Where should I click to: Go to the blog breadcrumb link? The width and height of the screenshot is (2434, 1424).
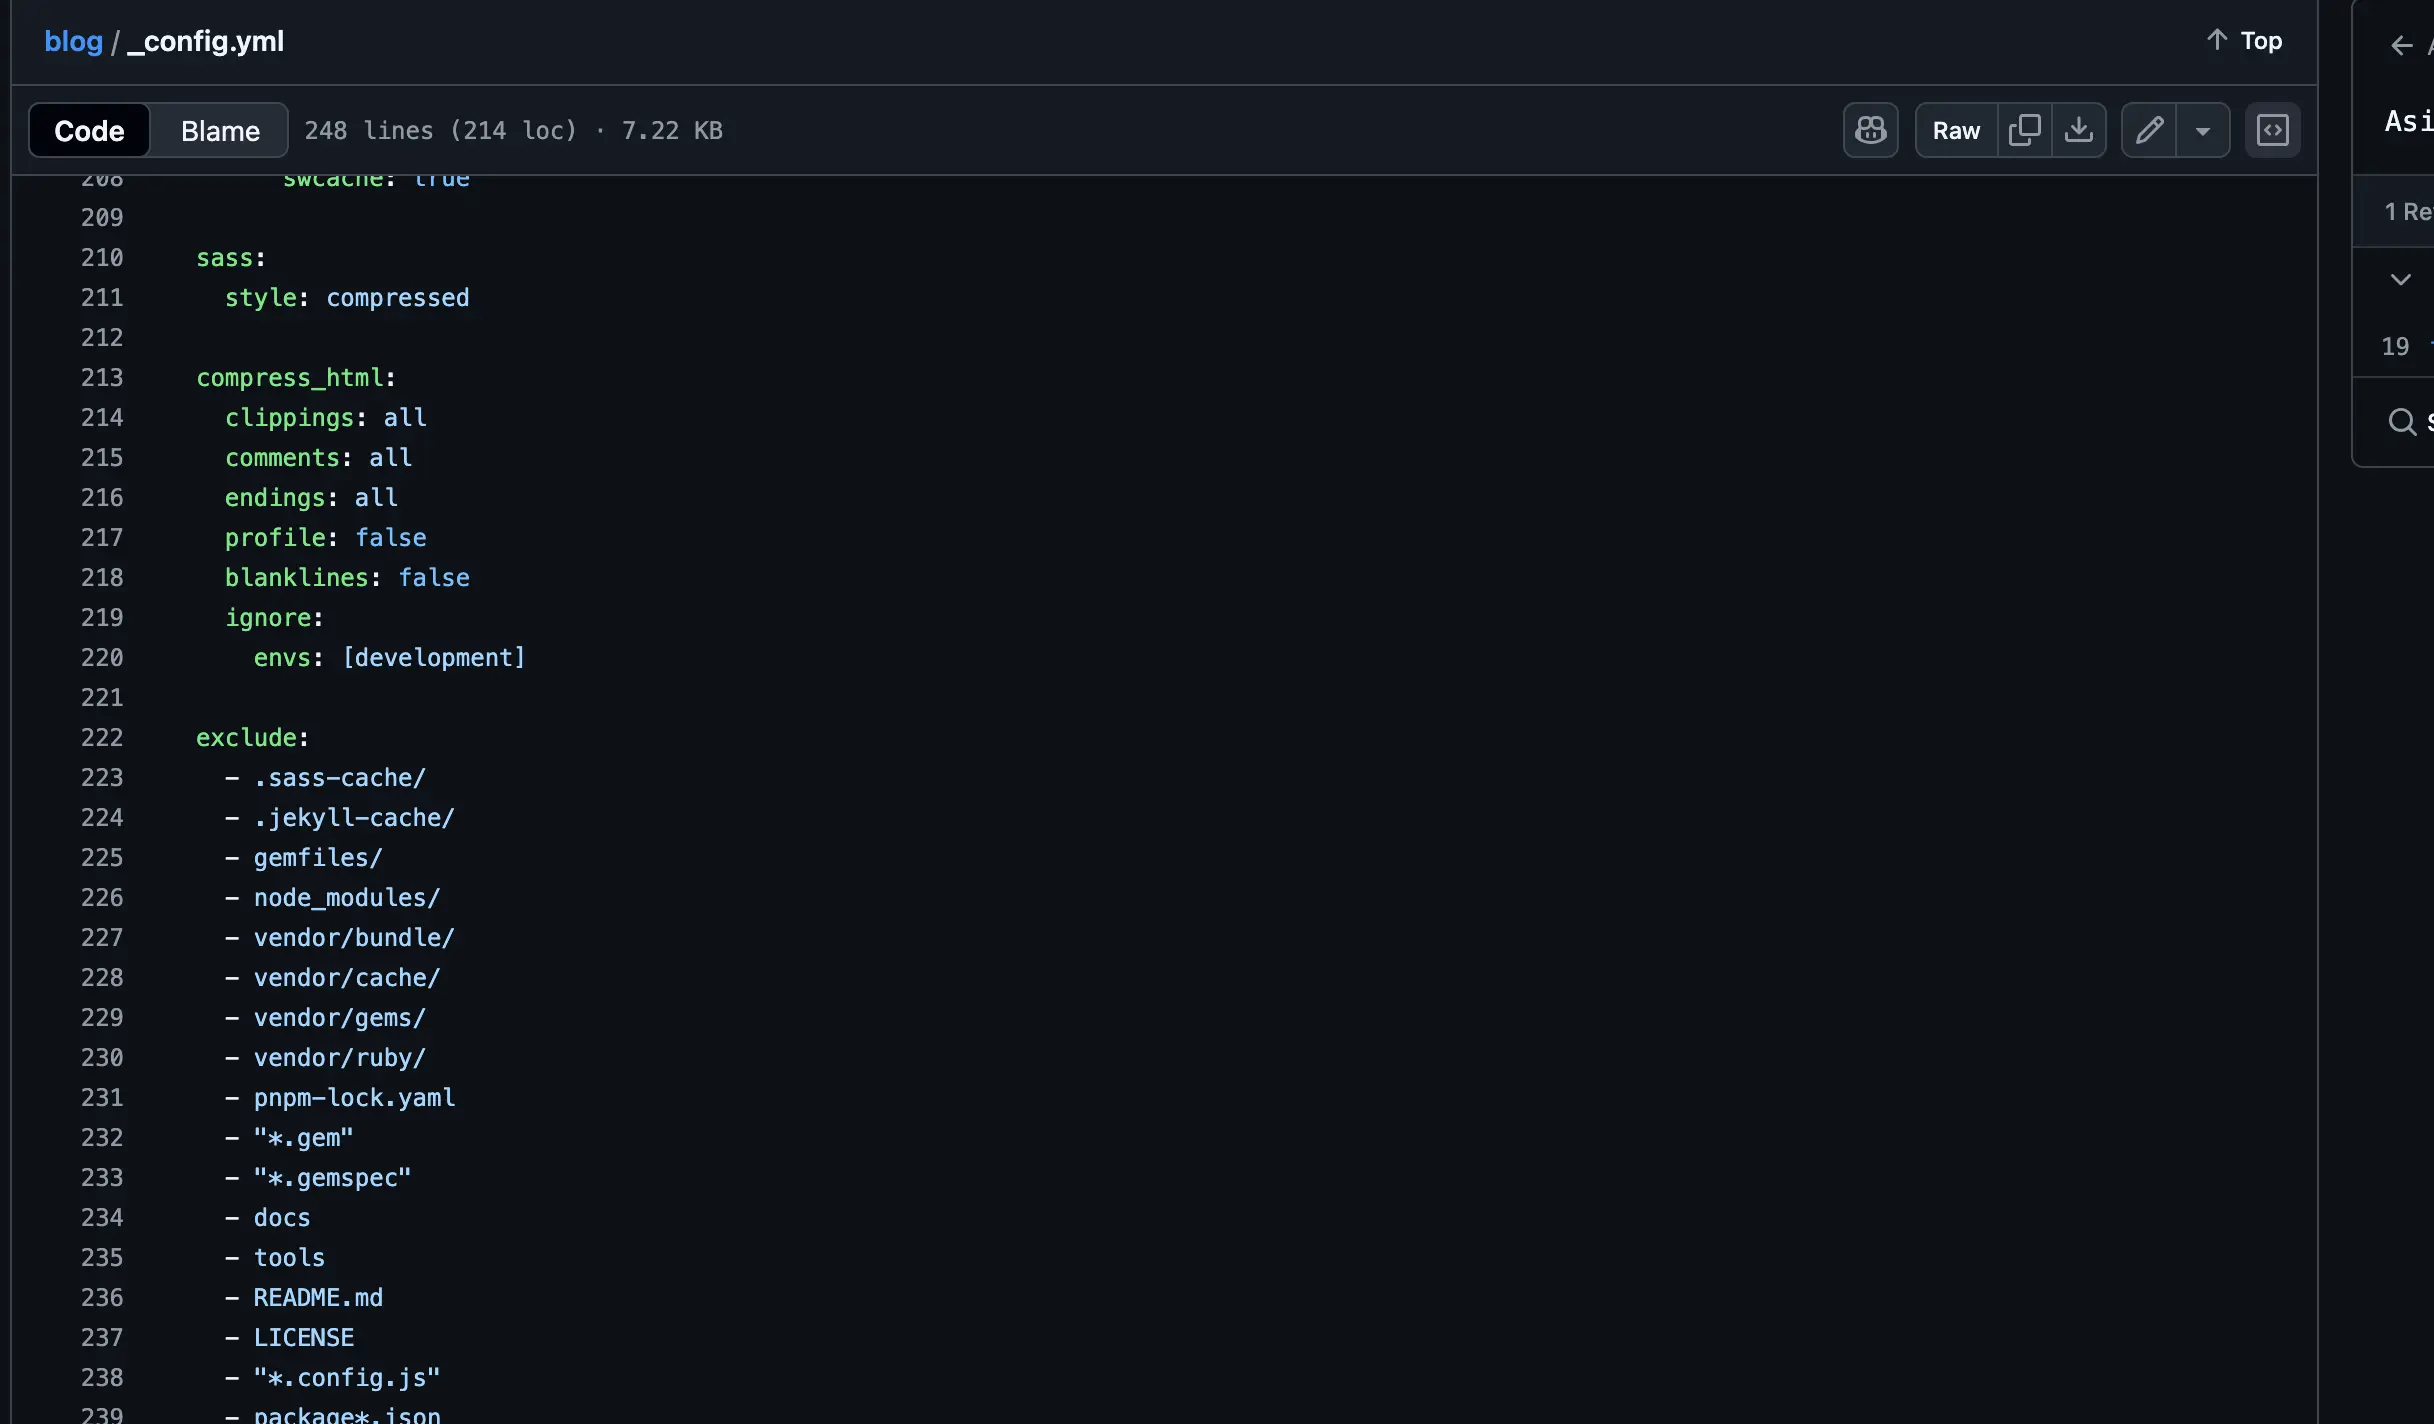click(73, 41)
